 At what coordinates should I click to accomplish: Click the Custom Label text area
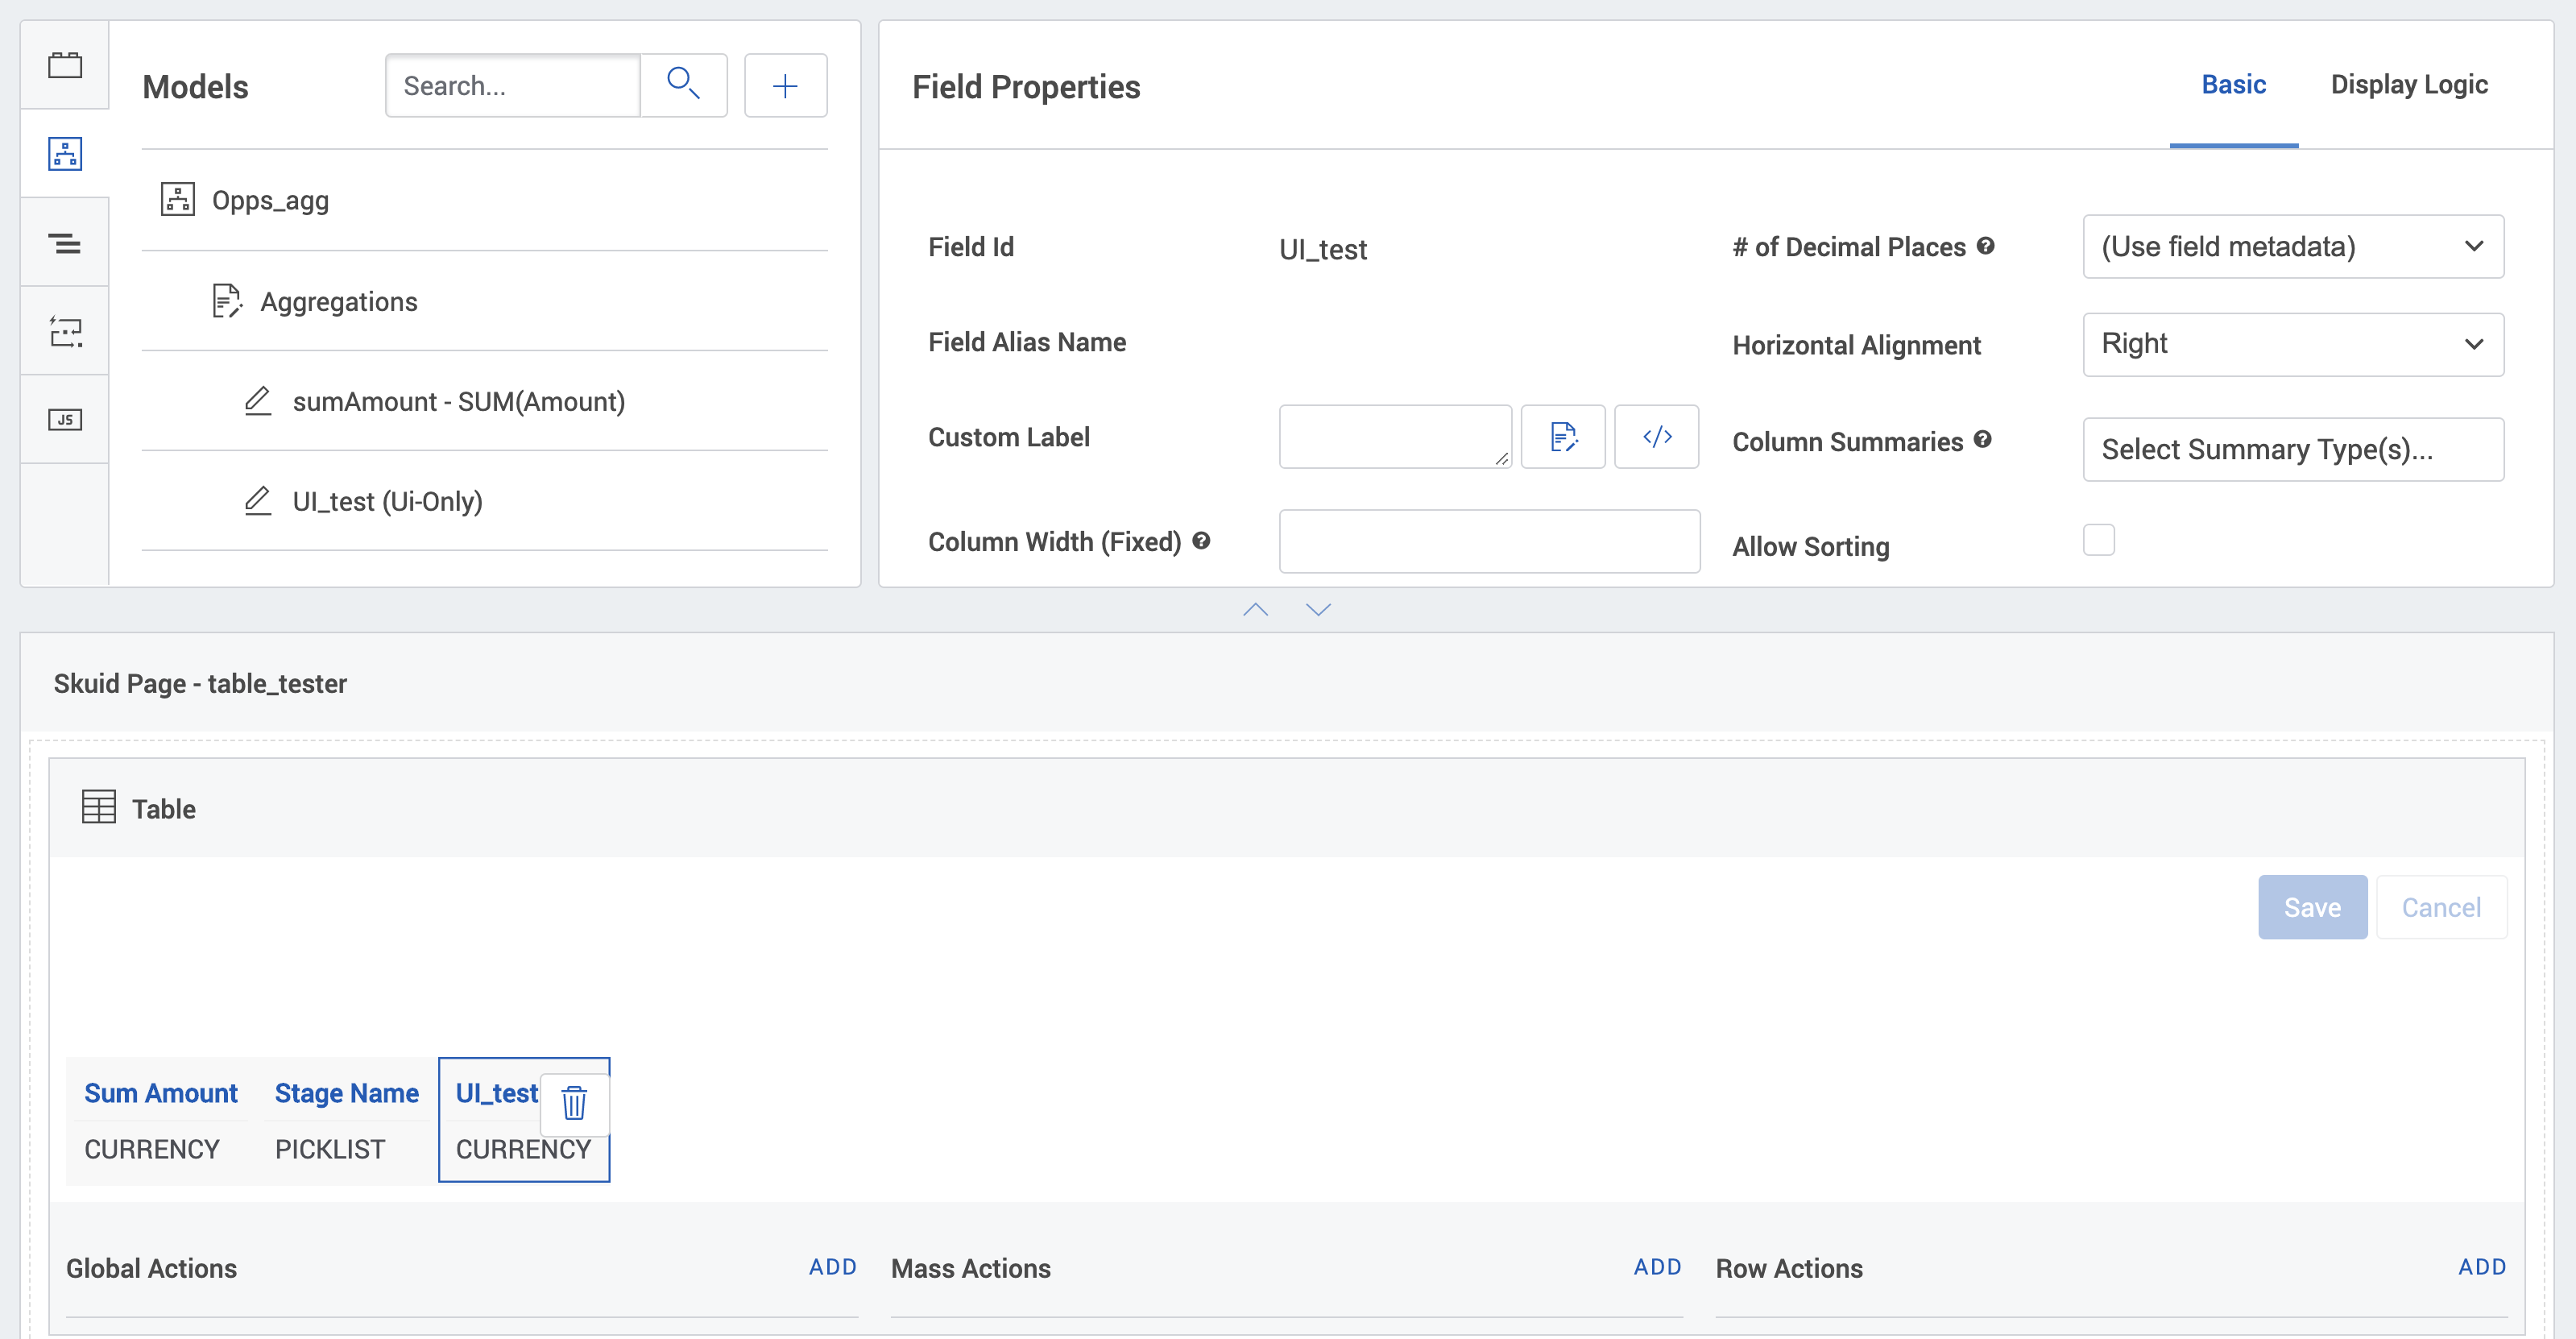[x=1395, y=436]
